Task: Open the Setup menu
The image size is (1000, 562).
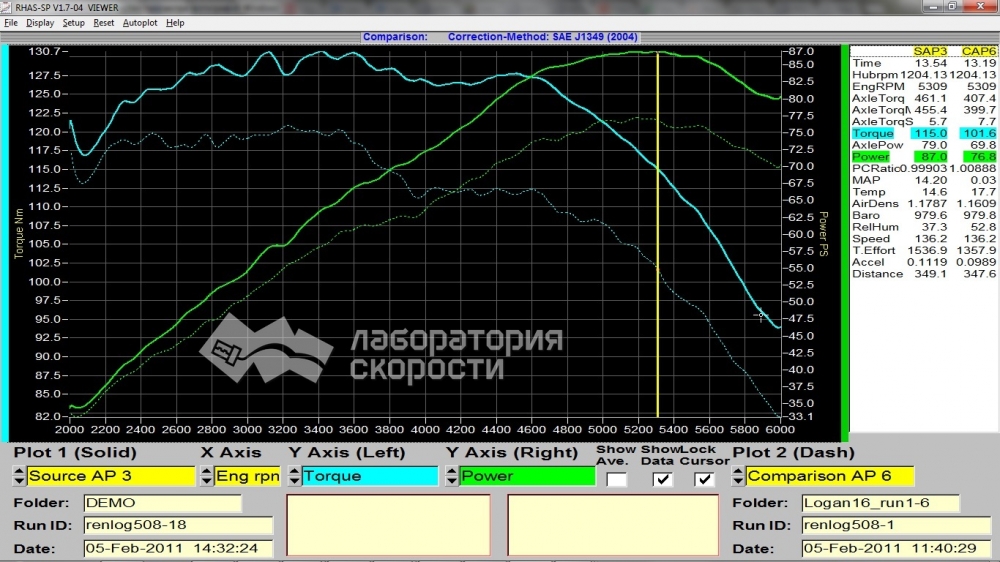Action: [73, 23]
